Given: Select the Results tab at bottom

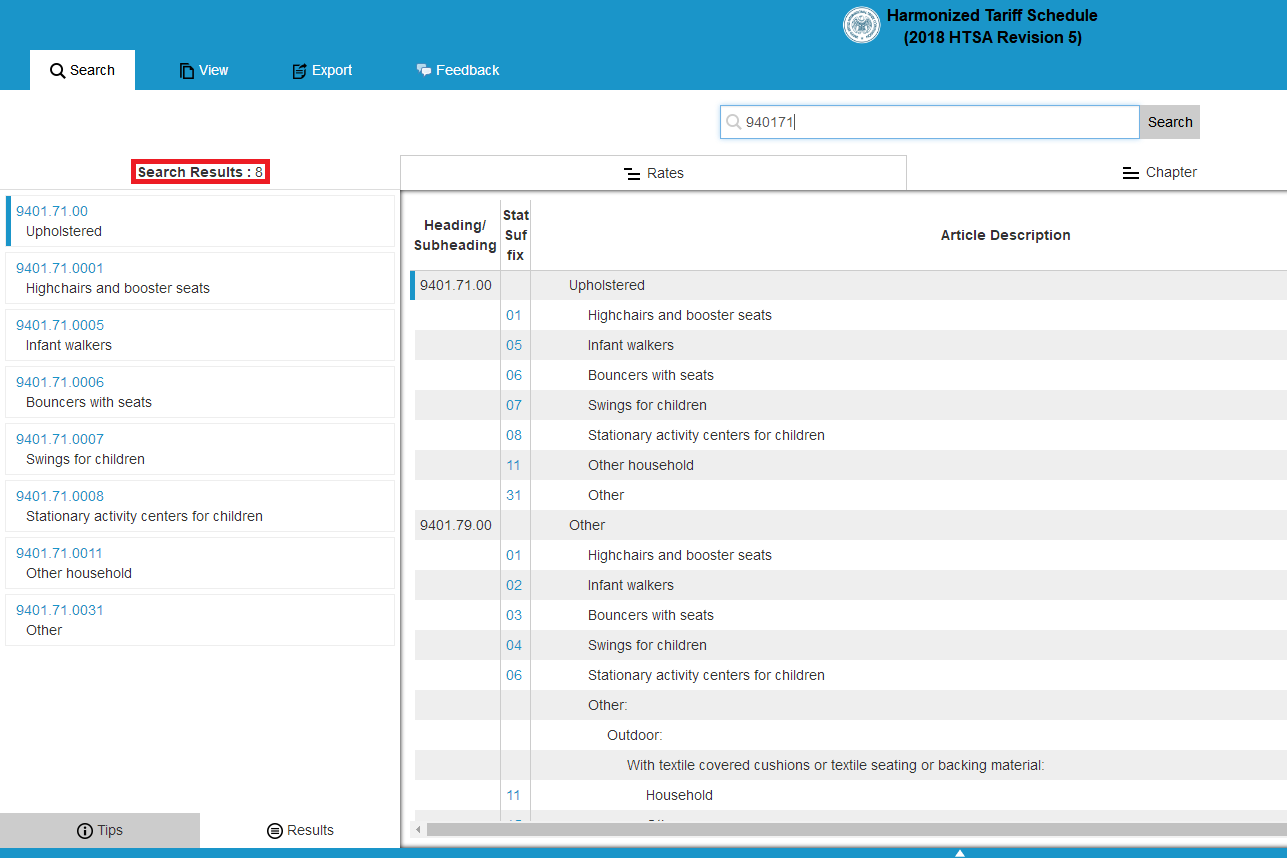Looking at the screenshot, I should coord(300,830).
